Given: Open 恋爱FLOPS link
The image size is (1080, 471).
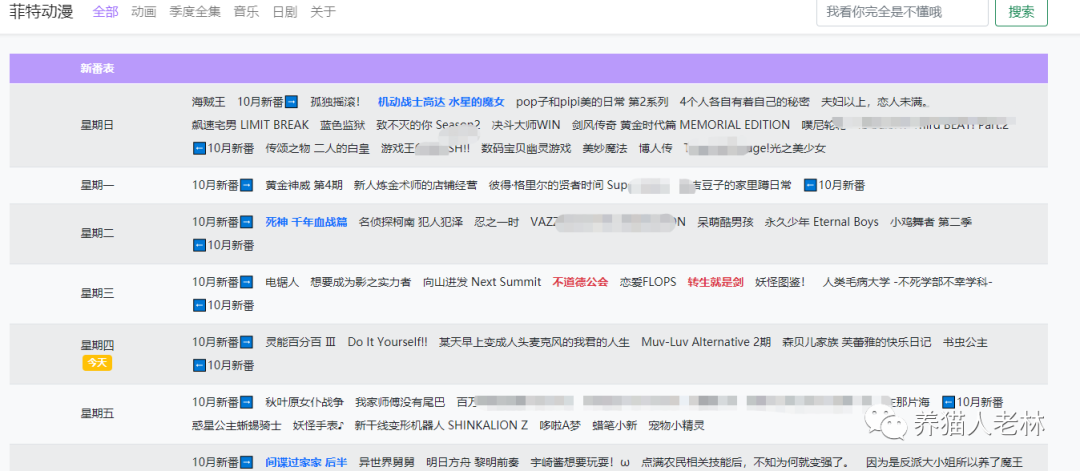Looking at the screenshot, I should [x=648, y=282].
